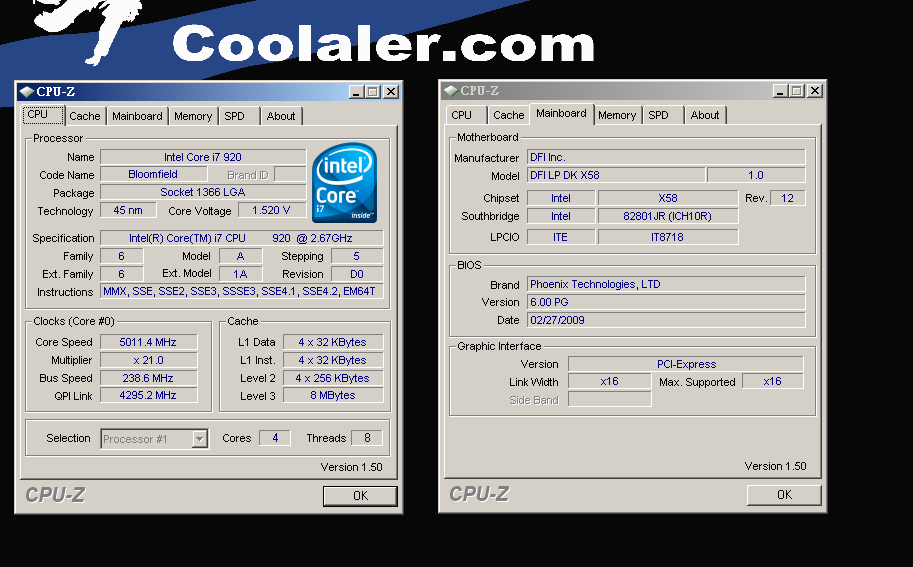Click the model field DFI LP DK X58
Viewport: 913px width, 567px height.
point(616,175)
